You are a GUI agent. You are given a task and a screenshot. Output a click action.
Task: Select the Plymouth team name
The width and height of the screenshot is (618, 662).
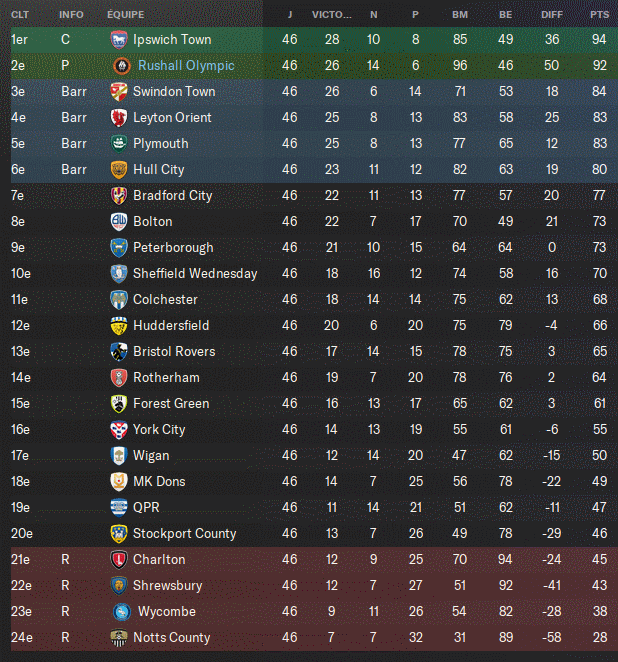click(x=161, y=144)
